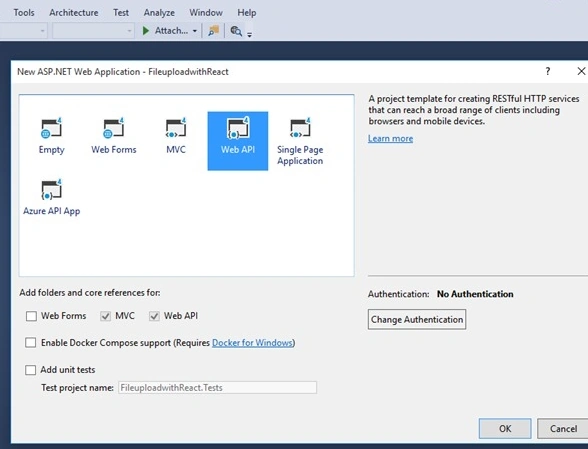Click the 'No Authentication' text
Image resolution: width=588 pixels, height=449 pixels.
coord(475,294)
